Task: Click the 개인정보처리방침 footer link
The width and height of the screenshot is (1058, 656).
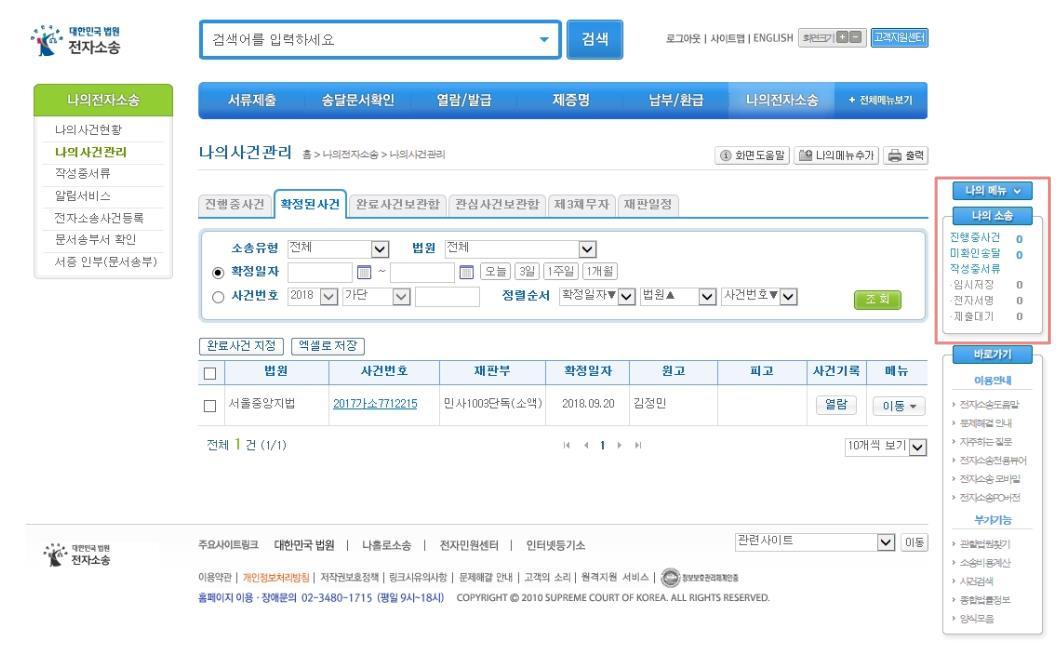Action: pos(276,578)
